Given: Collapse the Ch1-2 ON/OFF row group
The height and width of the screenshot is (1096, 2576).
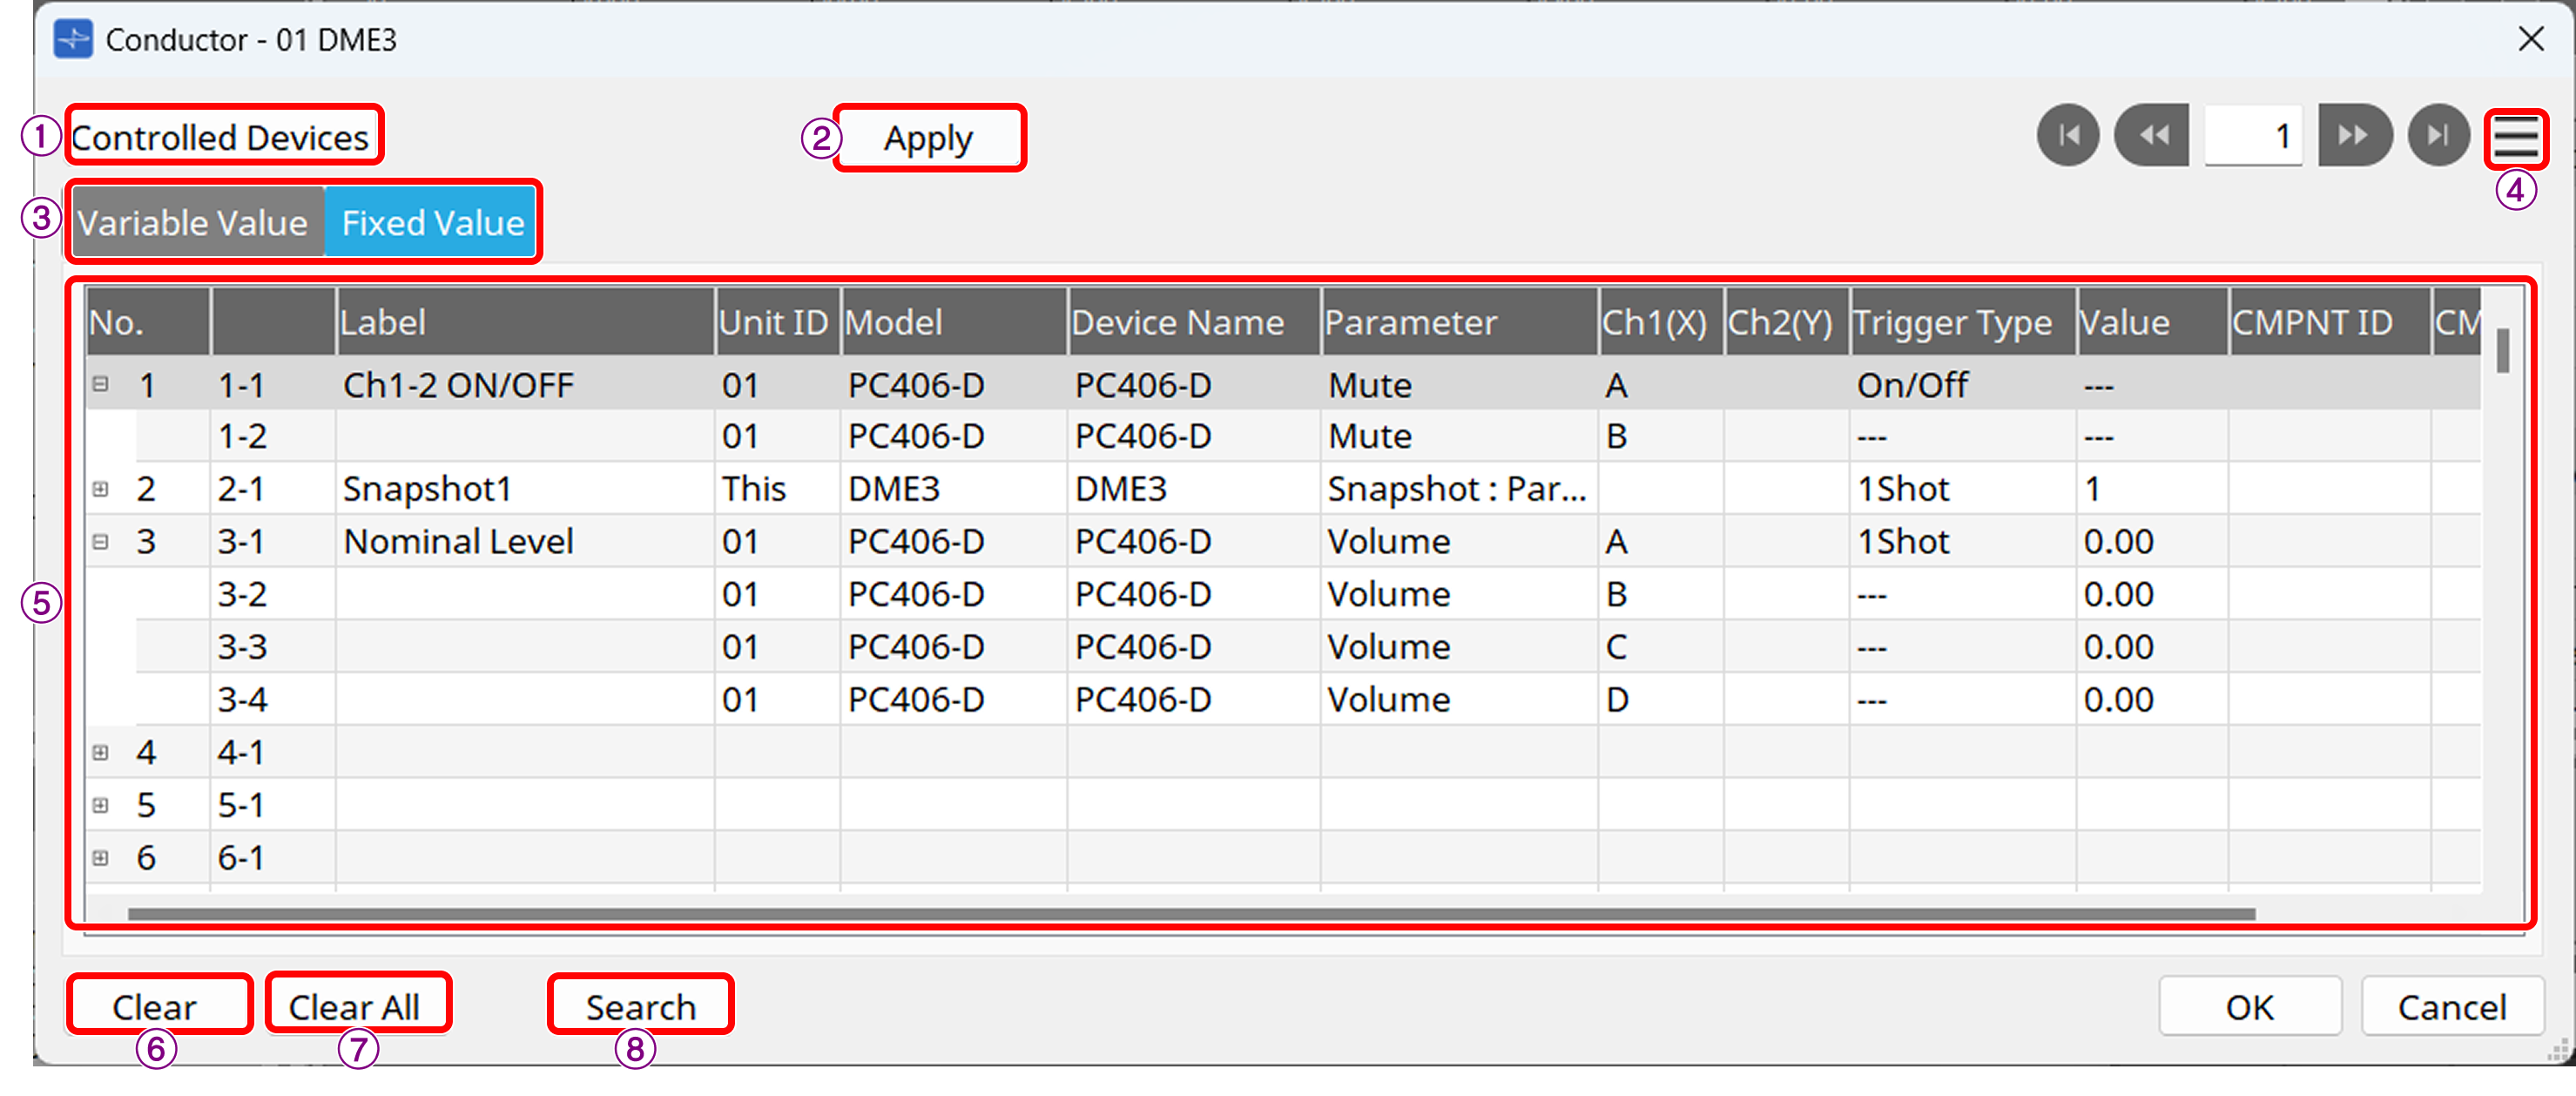Looking at the screenshot, I should pos(100,384).
